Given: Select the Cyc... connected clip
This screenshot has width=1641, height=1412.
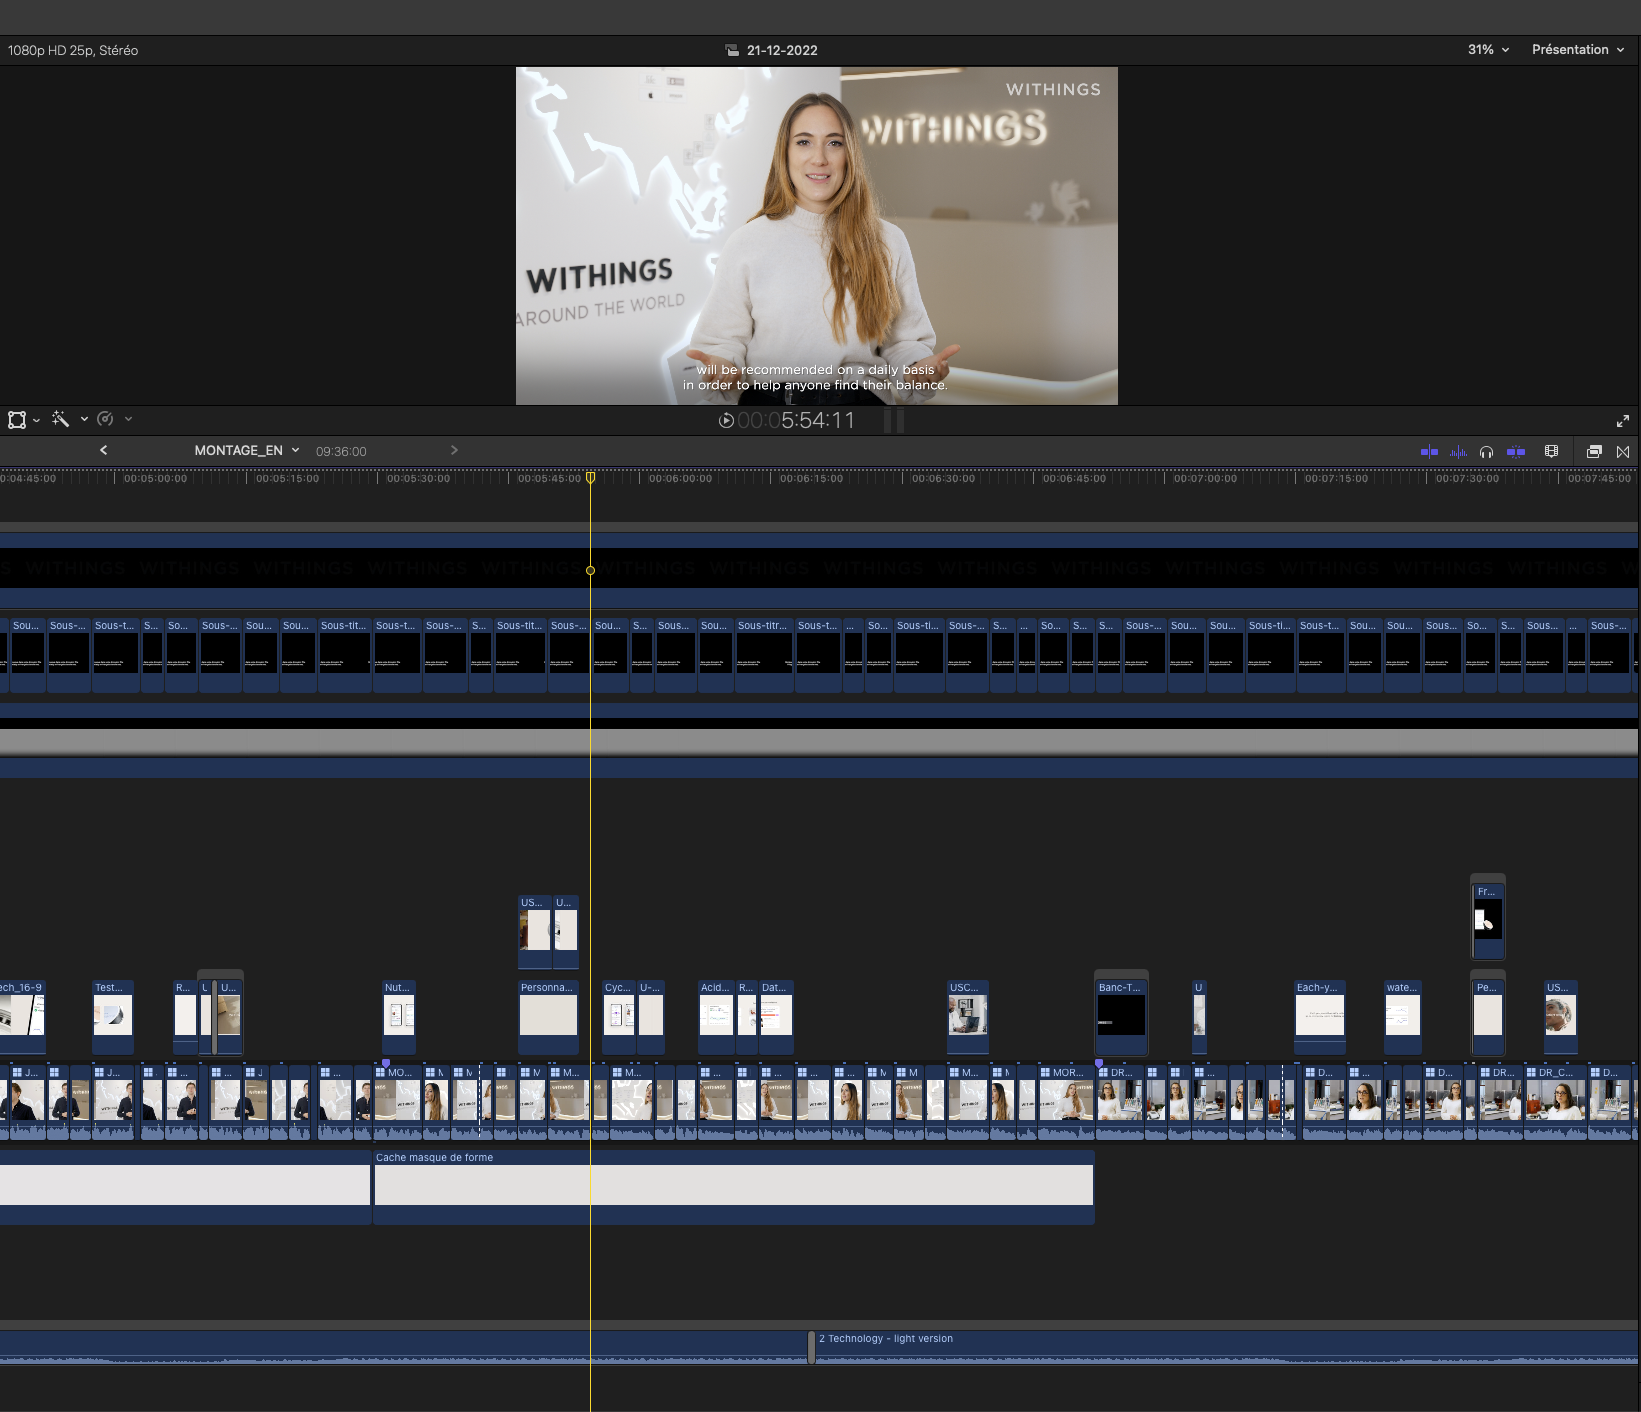Looking at the screenshot, I should [x=619, y=1016].
